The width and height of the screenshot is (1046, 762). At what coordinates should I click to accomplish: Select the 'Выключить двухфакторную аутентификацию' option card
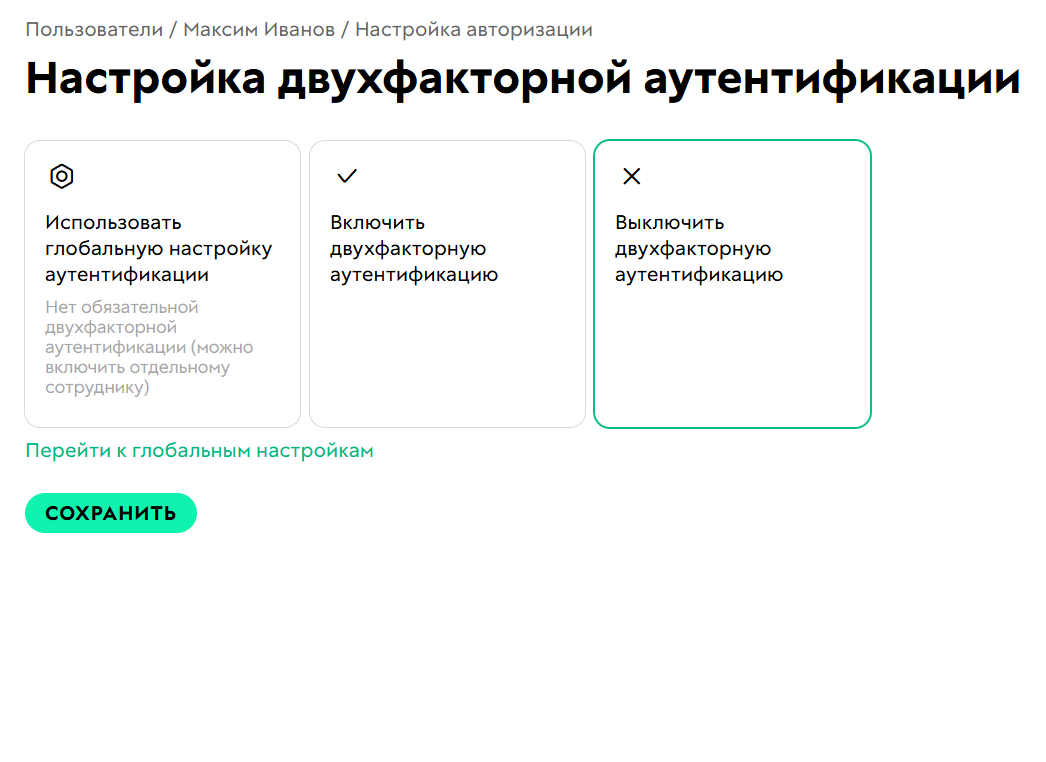point(732,283)
